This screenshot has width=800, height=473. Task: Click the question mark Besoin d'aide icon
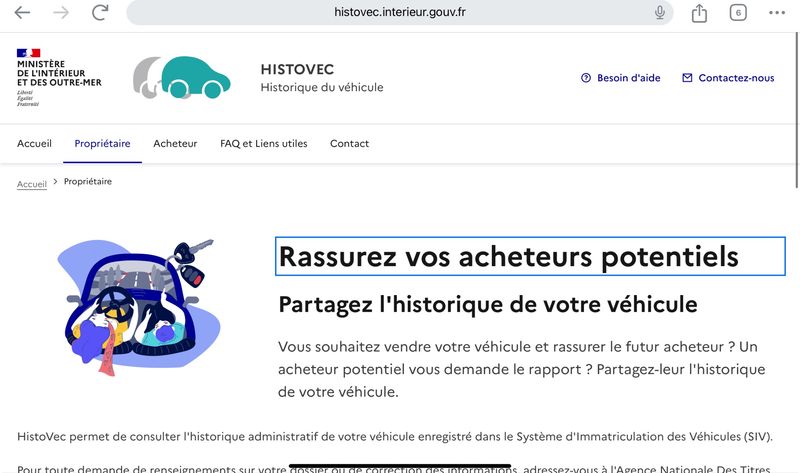coord(586,78)
